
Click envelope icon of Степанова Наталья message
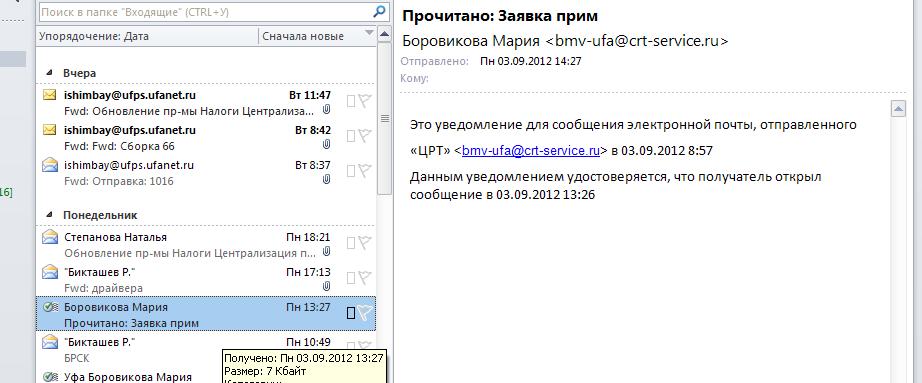50,237
